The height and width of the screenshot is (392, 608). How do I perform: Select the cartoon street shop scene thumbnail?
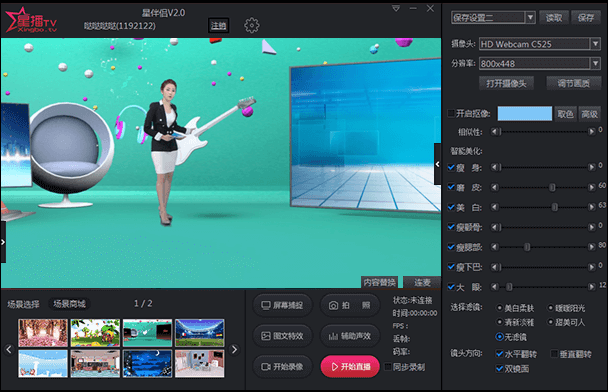(95, 364)
